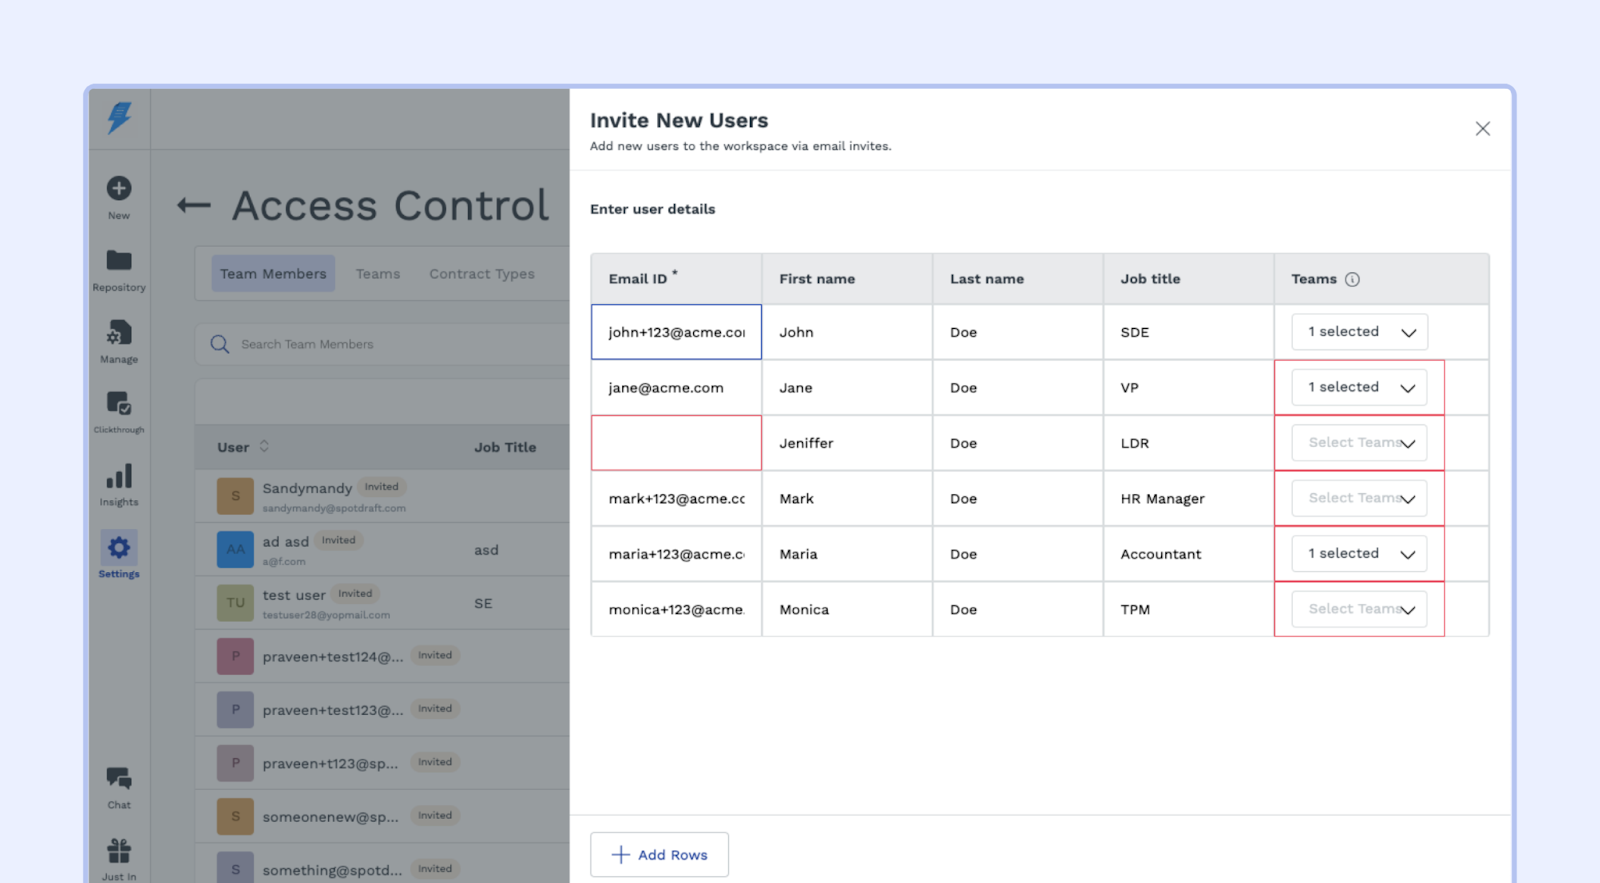
Task: Switch to the Teams tab
Action: [377, 274]
